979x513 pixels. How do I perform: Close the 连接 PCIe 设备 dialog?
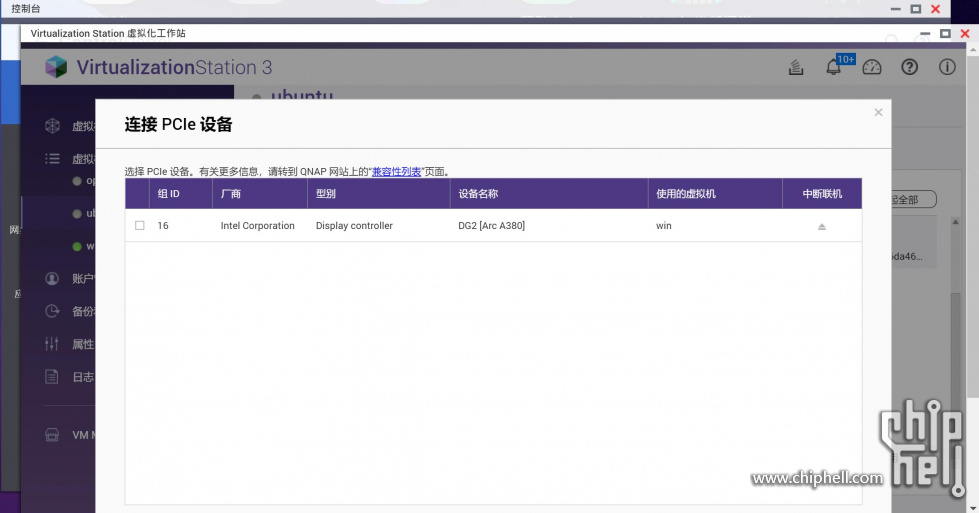point(878,112)
